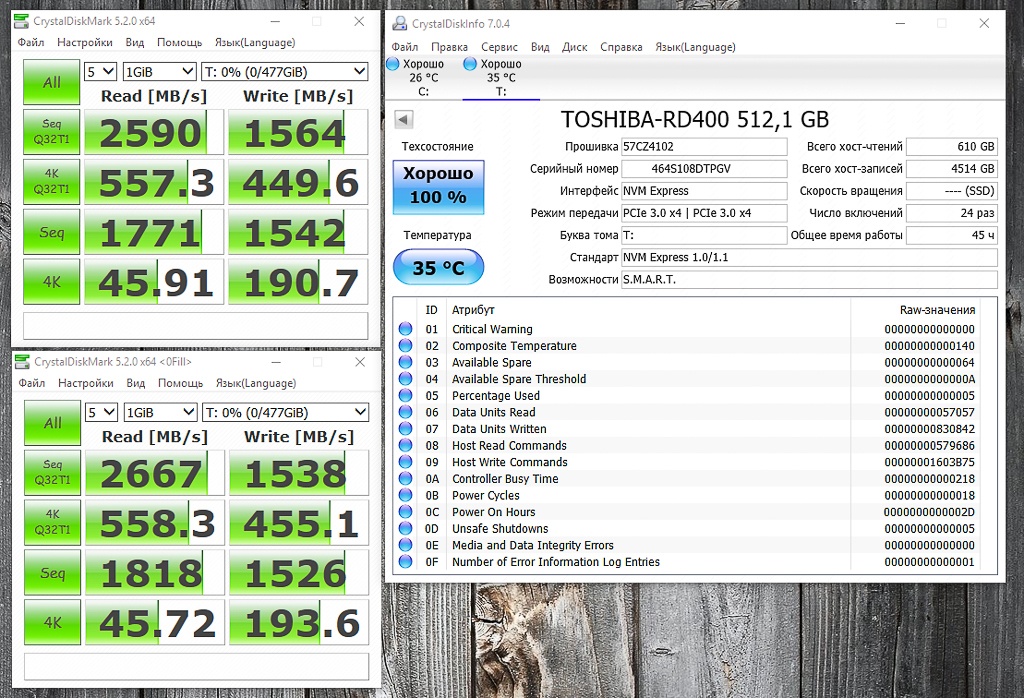Image resolution: width=1024 pixels, height=698 pixels.
Task: Open T: drive selector in top CrystalDiskMark
Action: click(285, 72)
